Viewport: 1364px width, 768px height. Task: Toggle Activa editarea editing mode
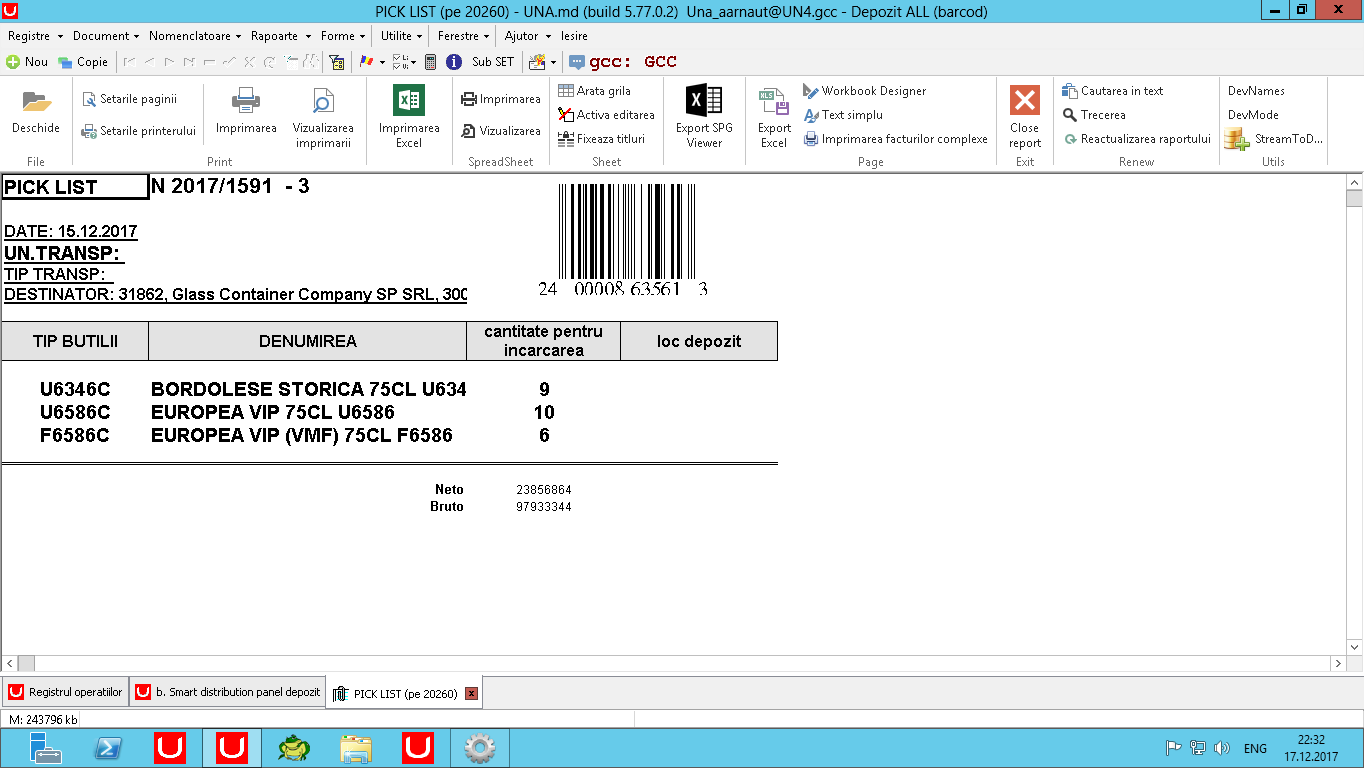607,115
